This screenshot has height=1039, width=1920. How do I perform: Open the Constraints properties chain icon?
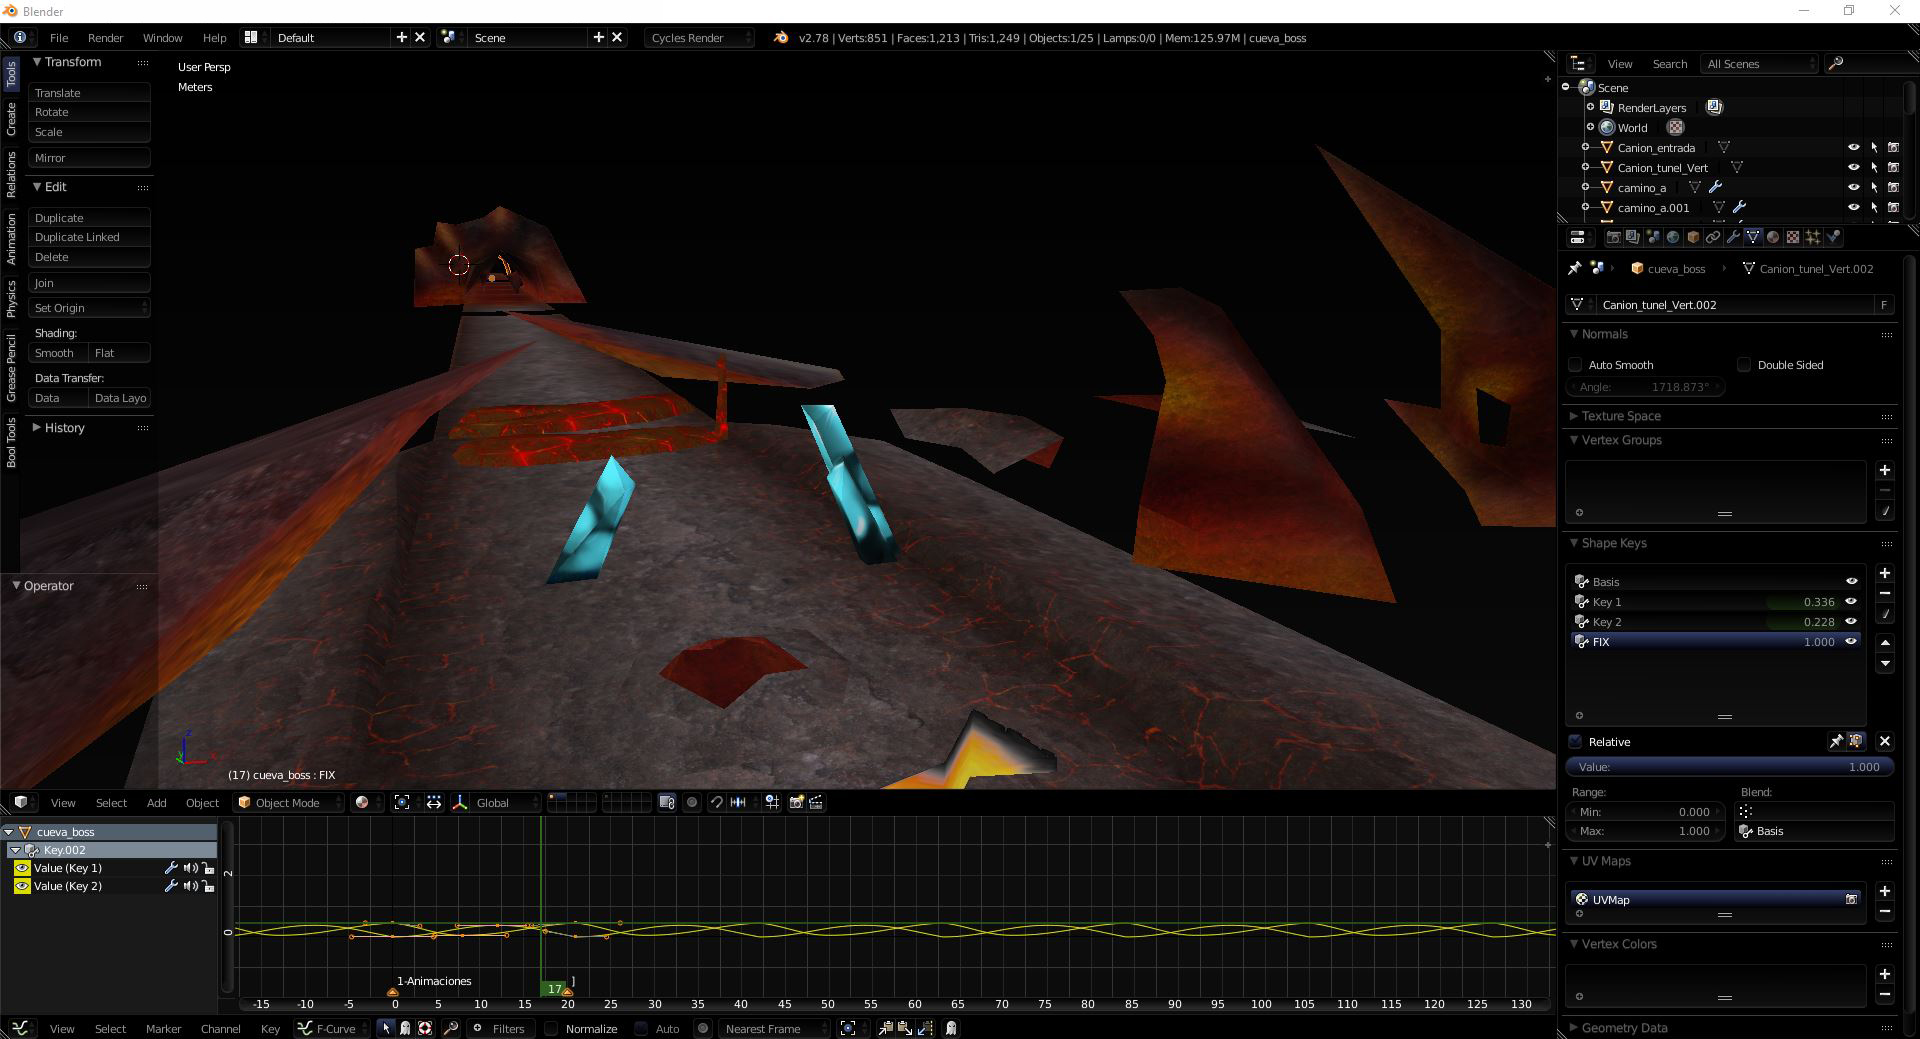pyautogui.click(x=1713, y=237)
